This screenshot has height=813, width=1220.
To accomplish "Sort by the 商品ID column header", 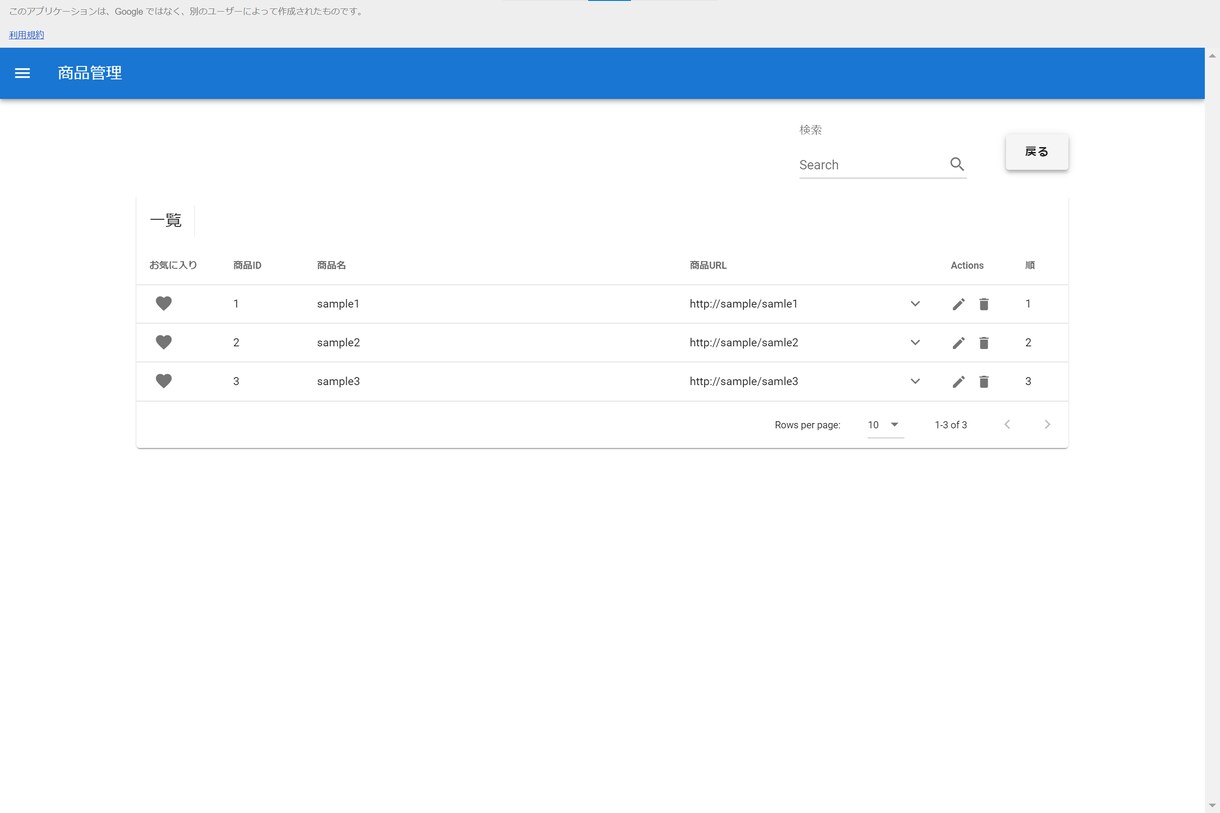I will (x=247, y=265).
